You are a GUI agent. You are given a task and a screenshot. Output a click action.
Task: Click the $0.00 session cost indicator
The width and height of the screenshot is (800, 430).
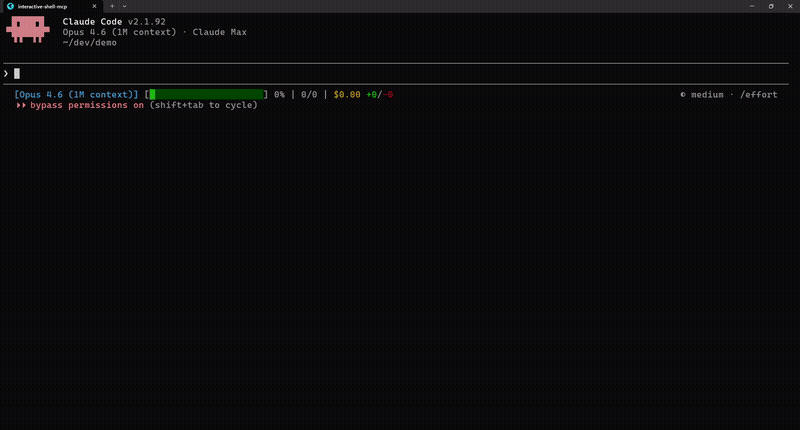[x=347, y=95]
